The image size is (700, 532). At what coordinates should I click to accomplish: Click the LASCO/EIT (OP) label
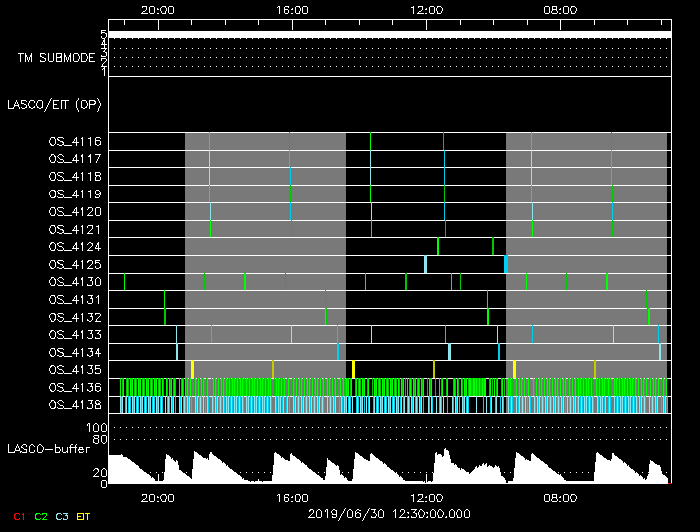[54, 105]
